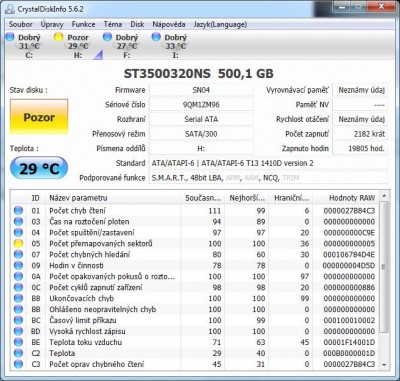Click the Písmena oddílů field H:
Image resolution: width=400 pixels, height=381 pixels.
[201, 149]
